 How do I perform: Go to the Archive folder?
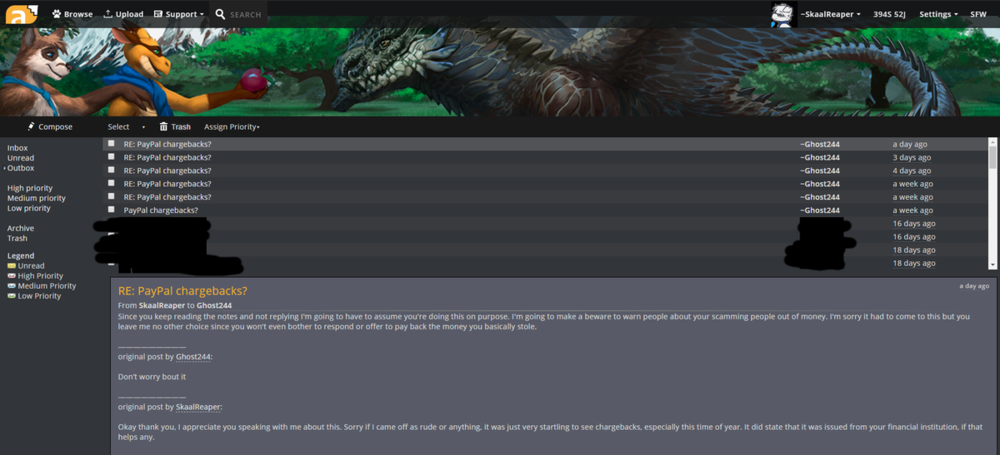21,228
